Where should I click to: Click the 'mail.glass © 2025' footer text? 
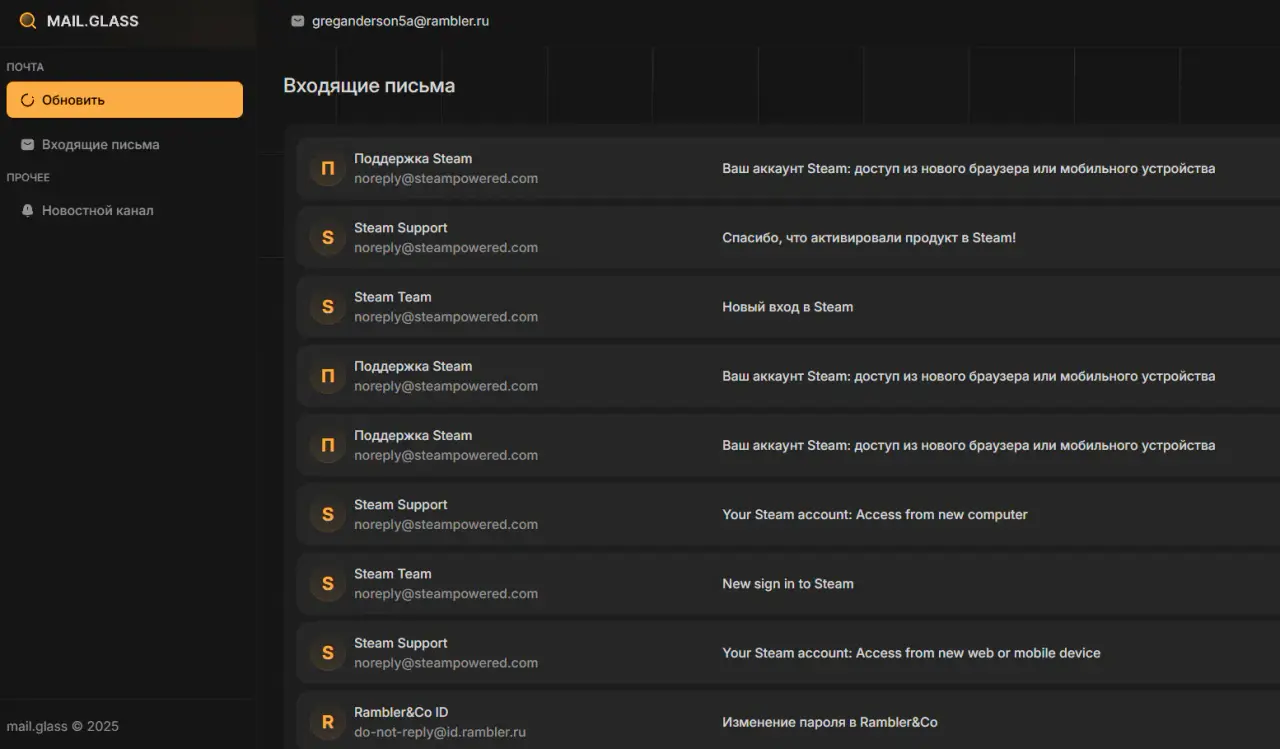(62, 726)
